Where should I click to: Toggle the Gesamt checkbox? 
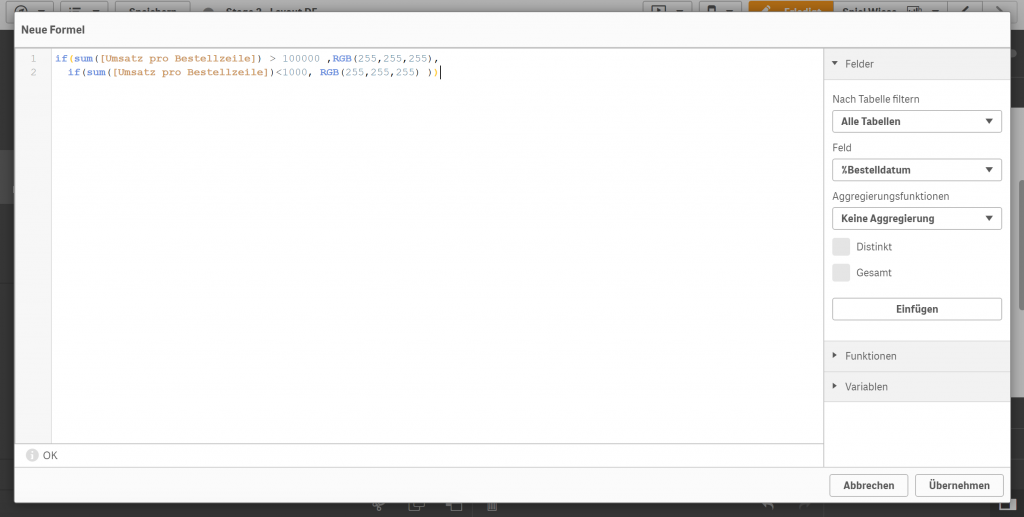click(x=841, y=272)
